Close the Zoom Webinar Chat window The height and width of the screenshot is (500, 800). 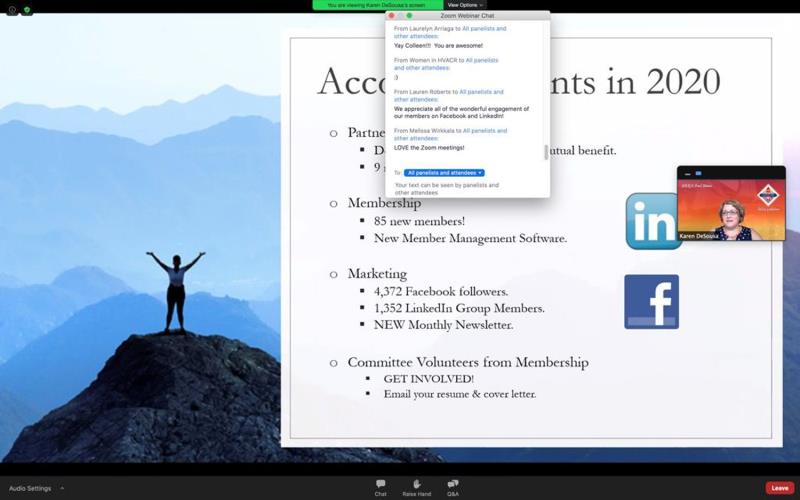[391, 16]
